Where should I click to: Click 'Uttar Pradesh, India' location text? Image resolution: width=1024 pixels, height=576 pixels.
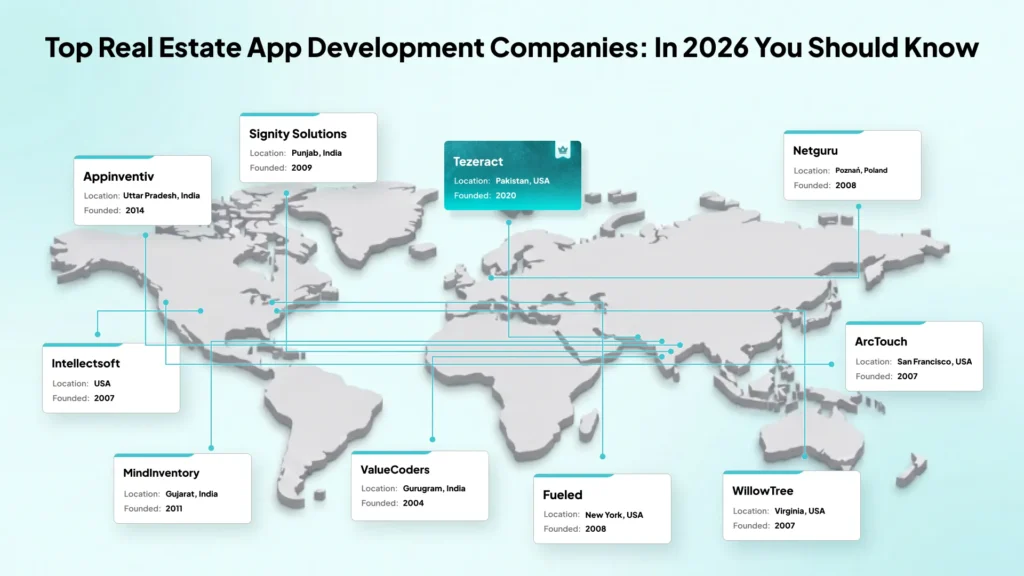161,195
